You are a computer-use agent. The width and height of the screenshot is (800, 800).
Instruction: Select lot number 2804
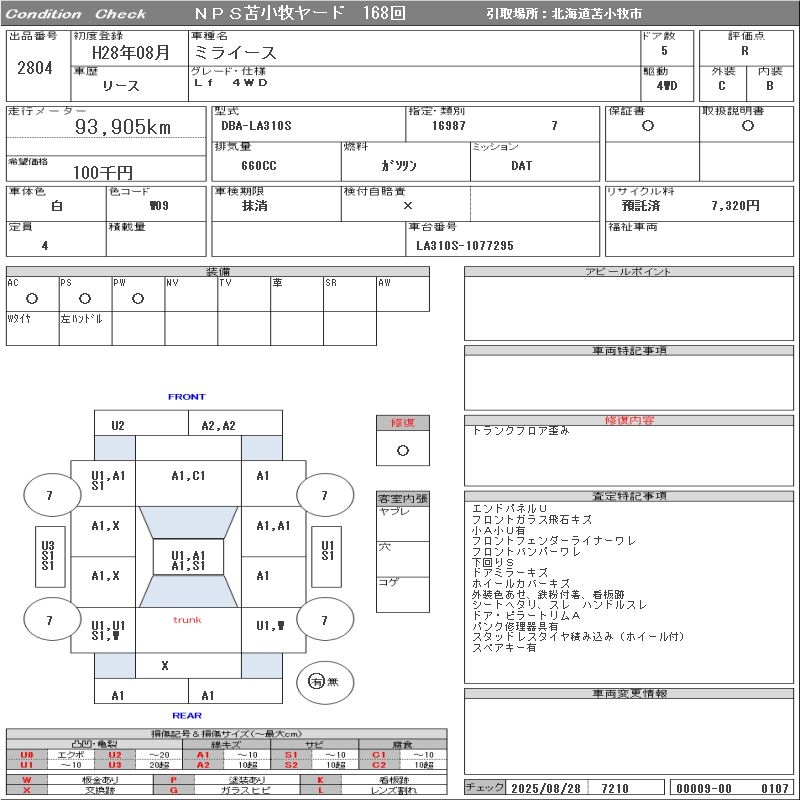(x=35, y=67)
